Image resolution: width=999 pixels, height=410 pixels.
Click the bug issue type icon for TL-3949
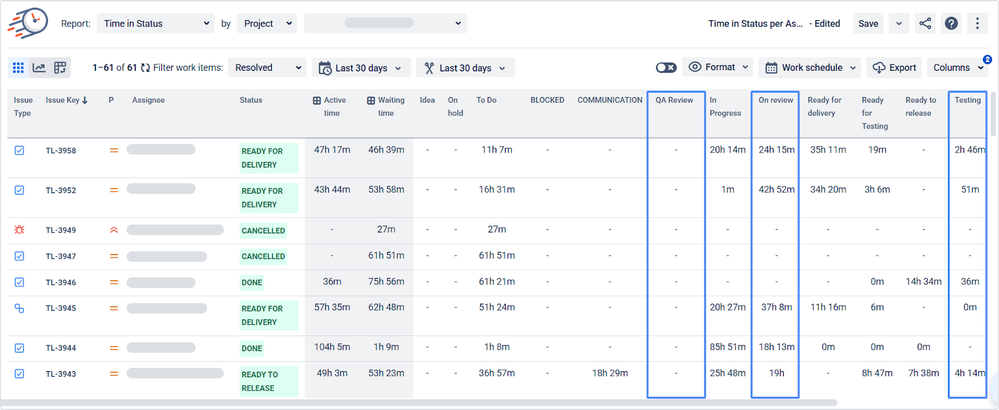pyautogui.click(x=19, y=230)
